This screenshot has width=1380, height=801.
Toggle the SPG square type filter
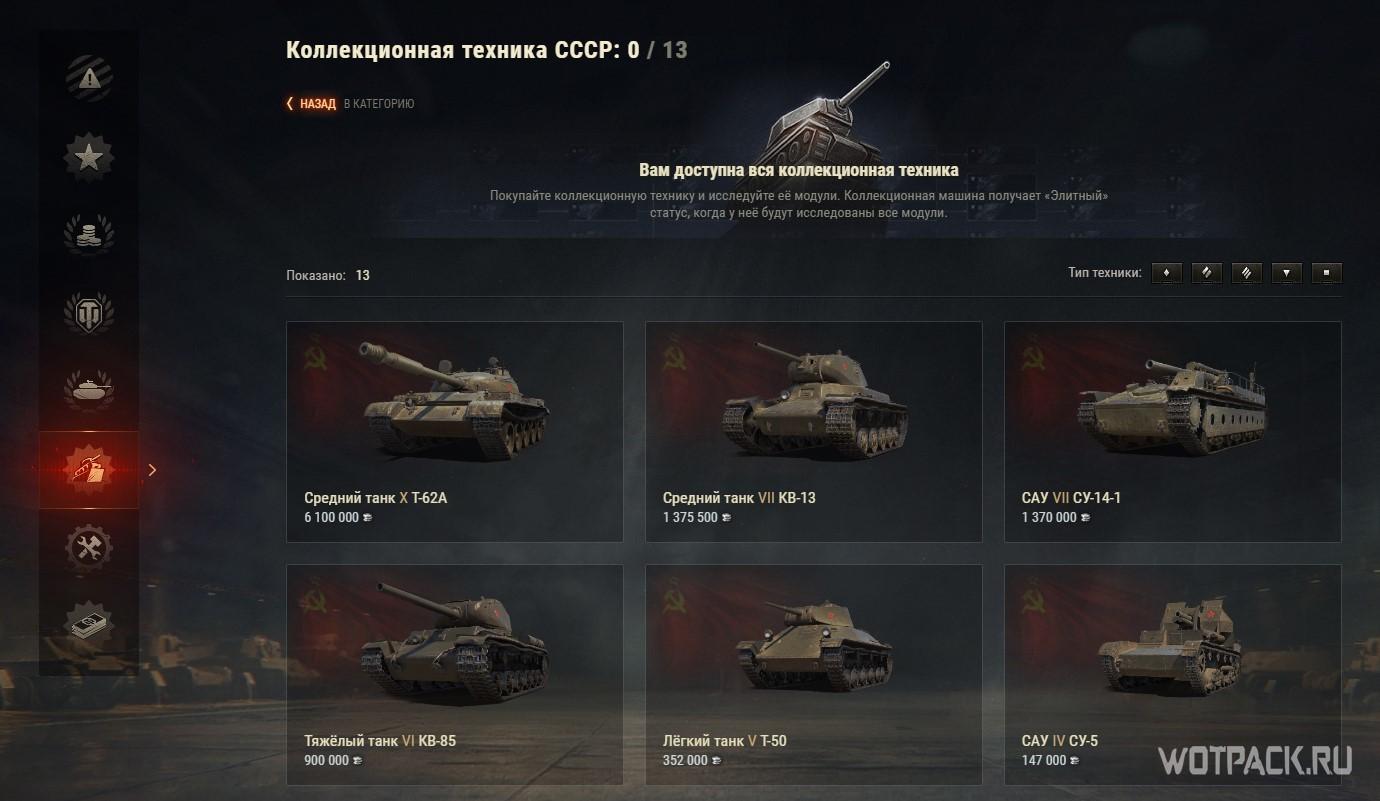coord(1327,273)
